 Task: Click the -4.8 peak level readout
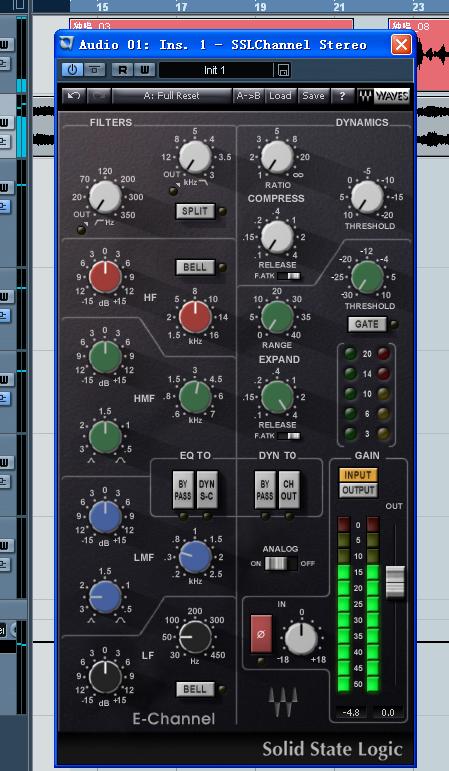[351, 712]
